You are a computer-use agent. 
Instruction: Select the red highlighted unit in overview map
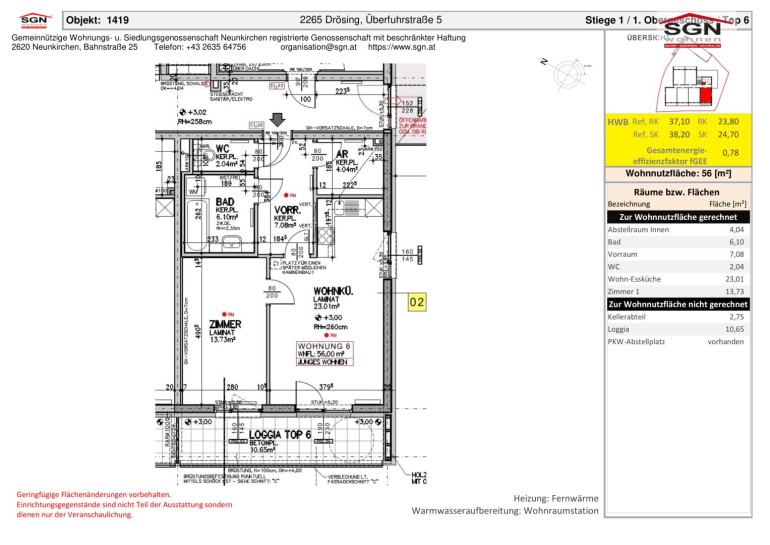pyautogui.click(x=705, y=96)
